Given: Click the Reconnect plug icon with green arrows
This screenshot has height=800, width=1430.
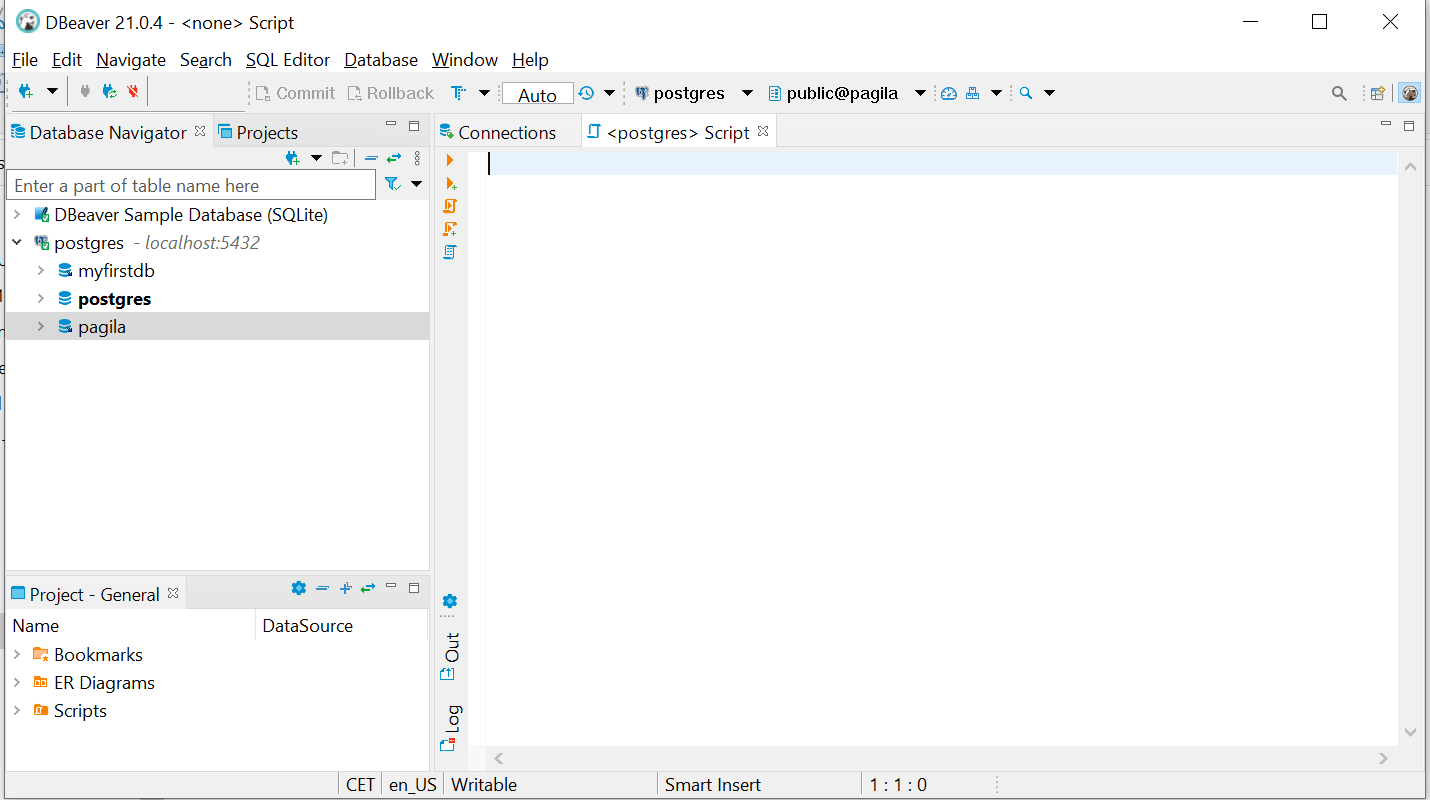Looking at the screenshot, I should (x=110, y=92).
